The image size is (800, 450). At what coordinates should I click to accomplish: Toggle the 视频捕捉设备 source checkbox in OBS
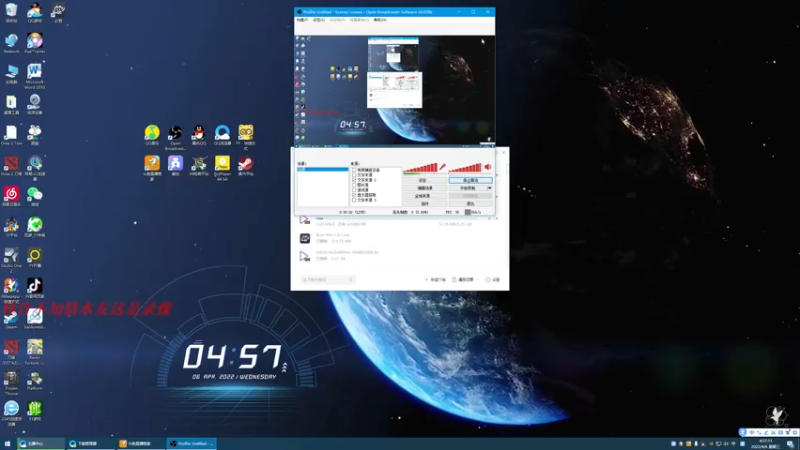(354, 170)
